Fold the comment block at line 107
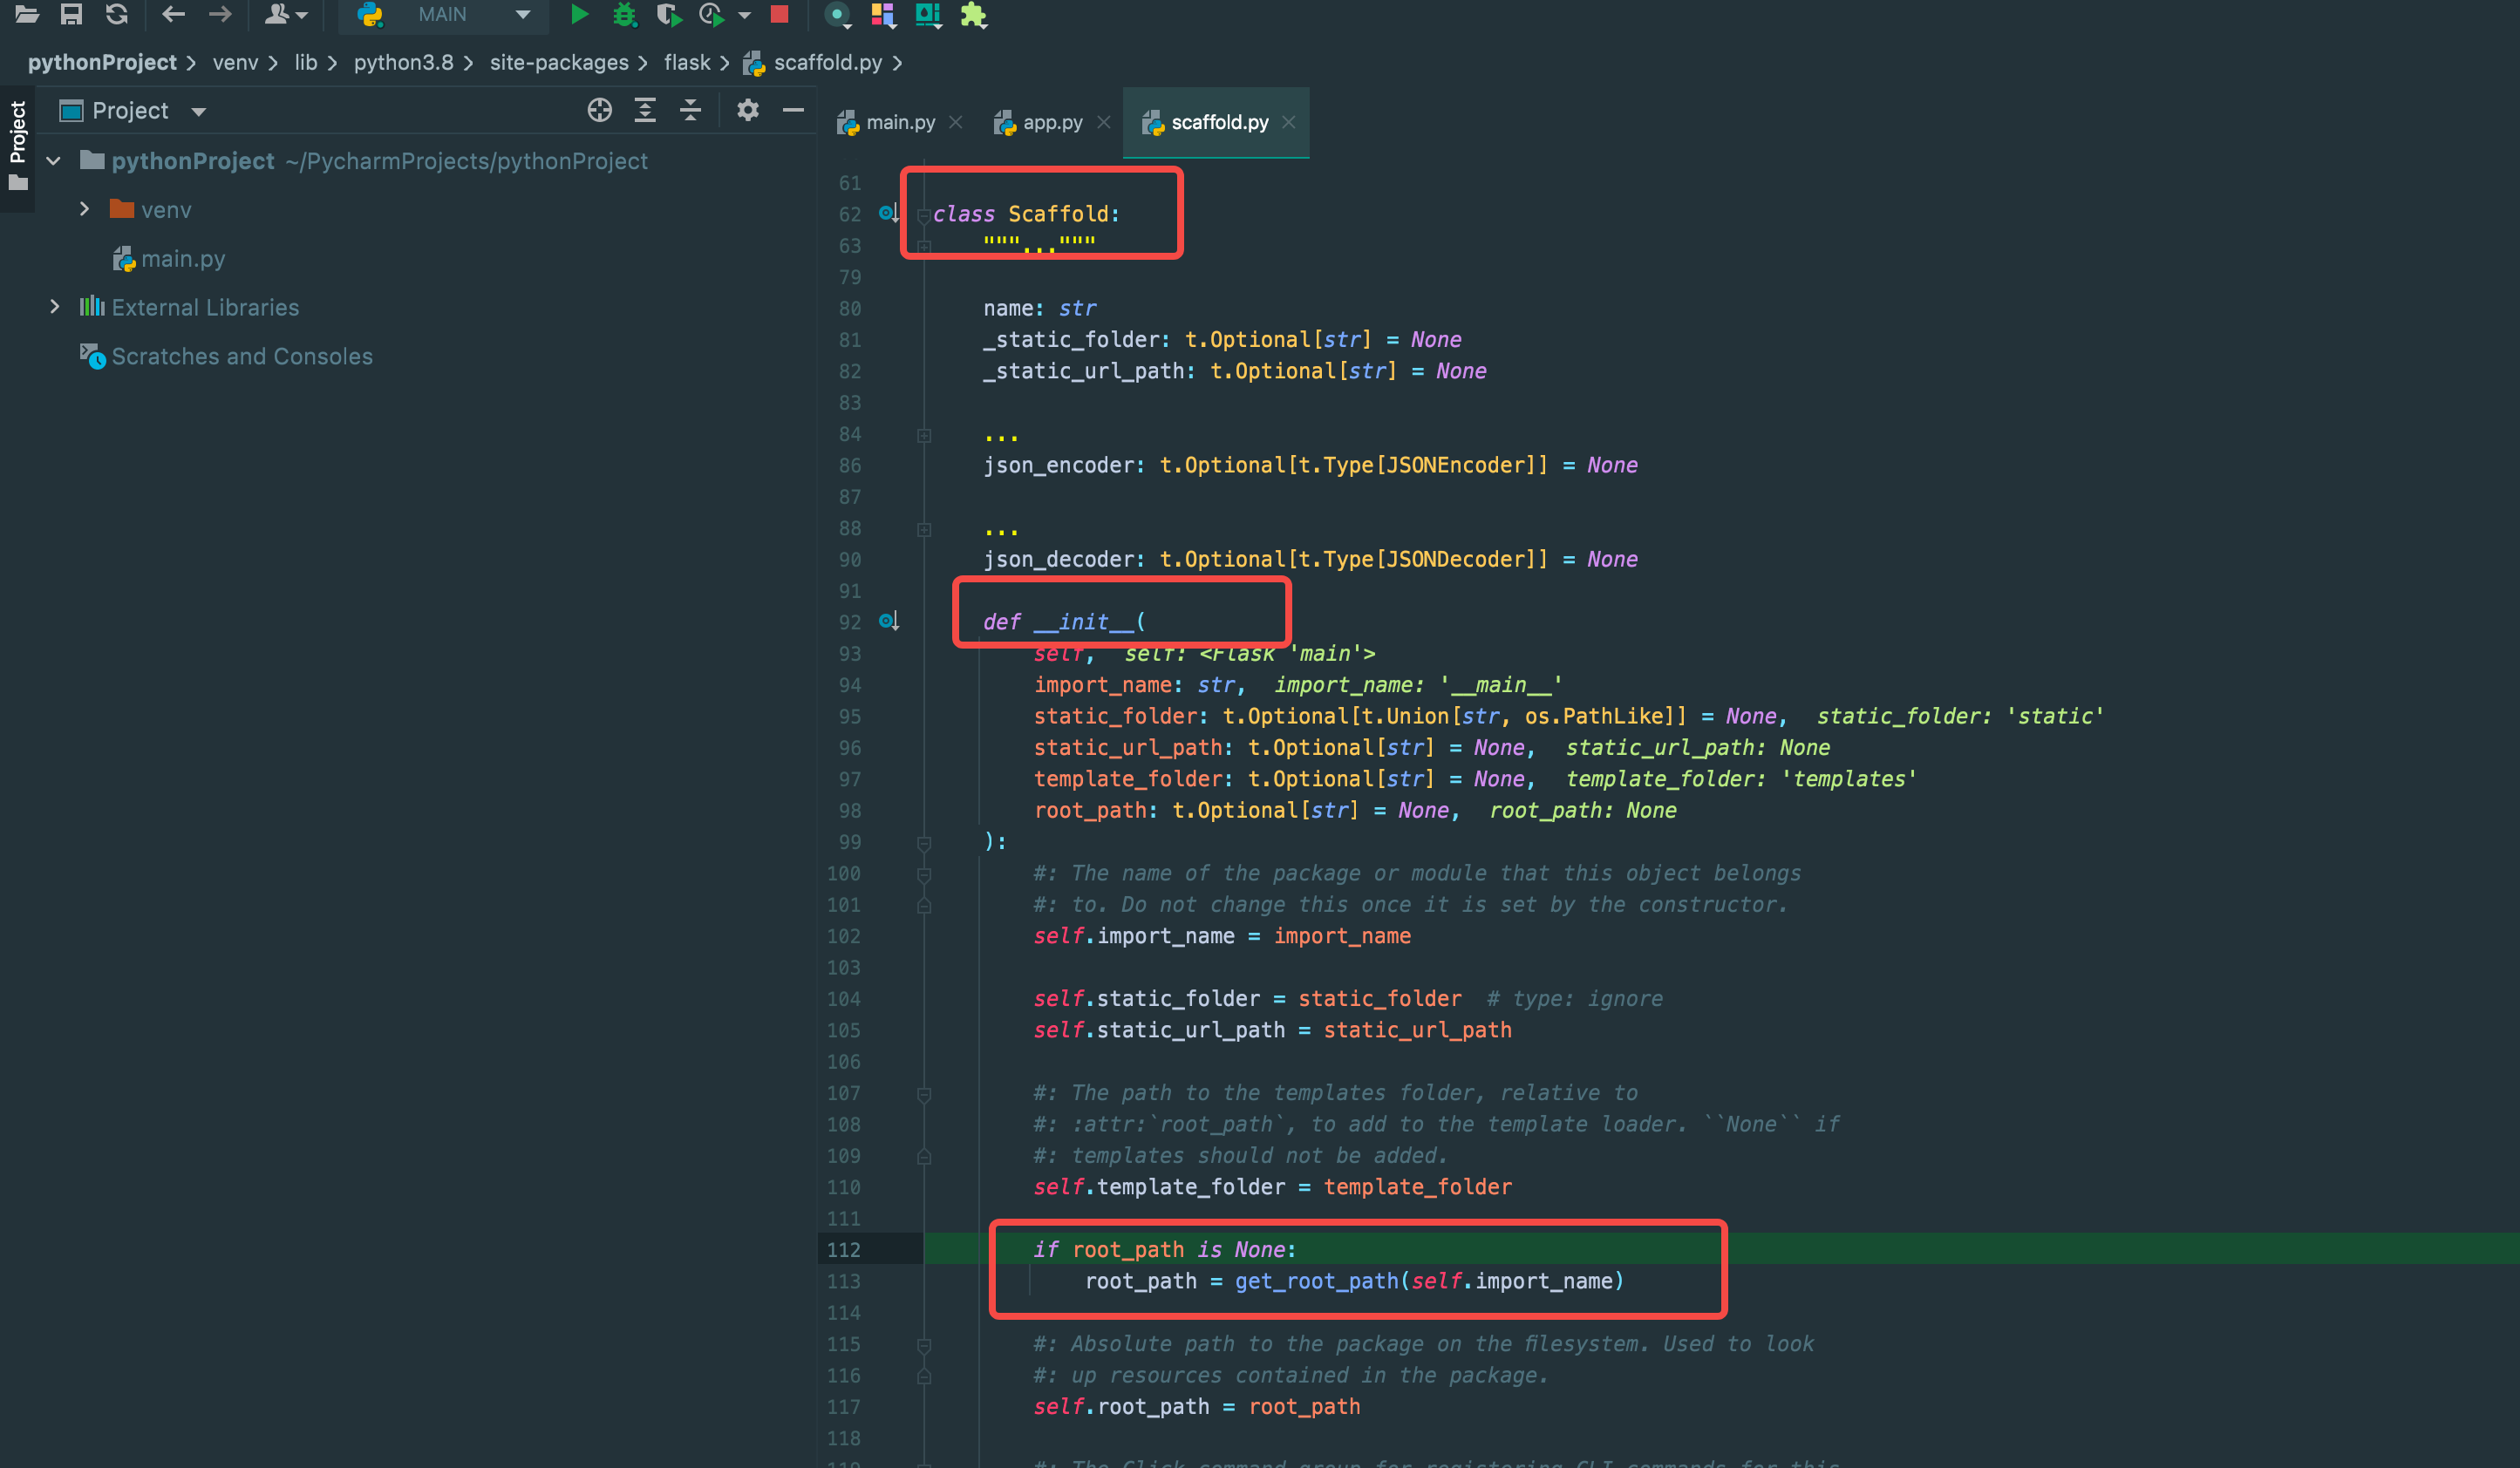This screenshot has height=1468, width=2520. (x=924, y=1094)
